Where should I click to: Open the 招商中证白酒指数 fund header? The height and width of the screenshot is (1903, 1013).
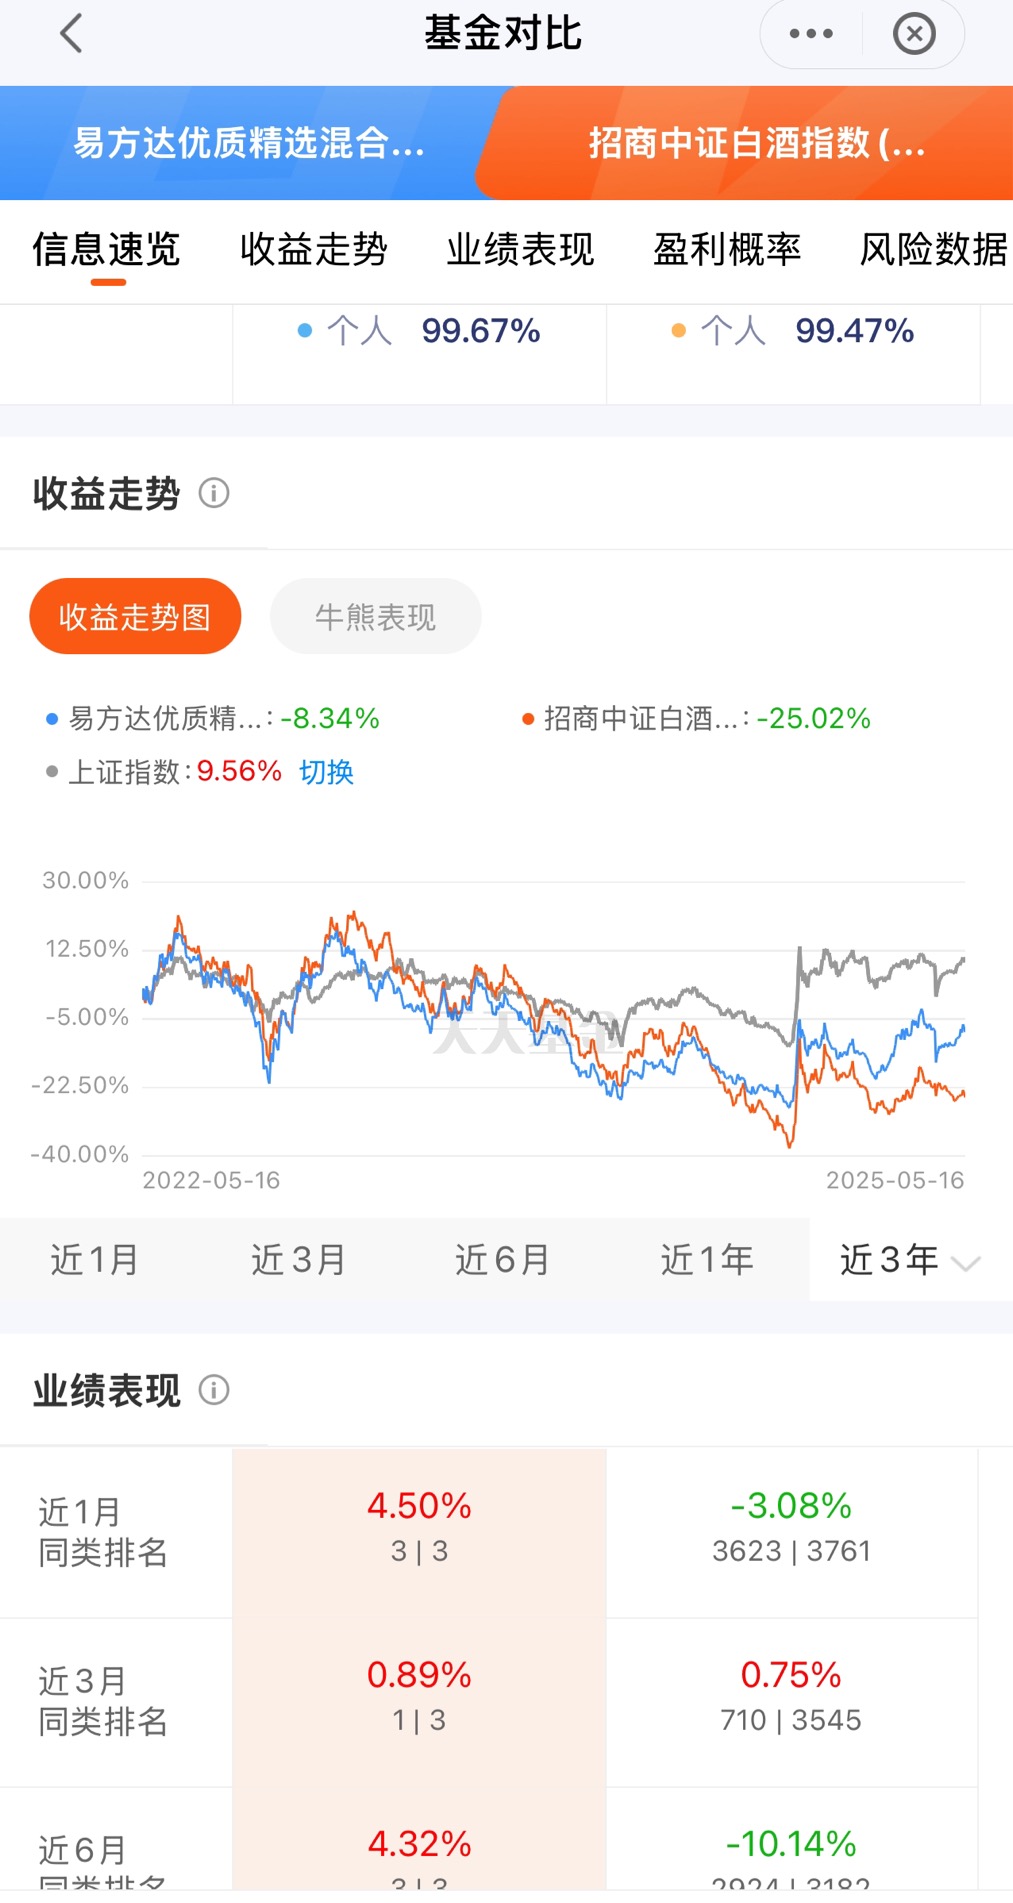pyautogui.click(x=757, y=143)
